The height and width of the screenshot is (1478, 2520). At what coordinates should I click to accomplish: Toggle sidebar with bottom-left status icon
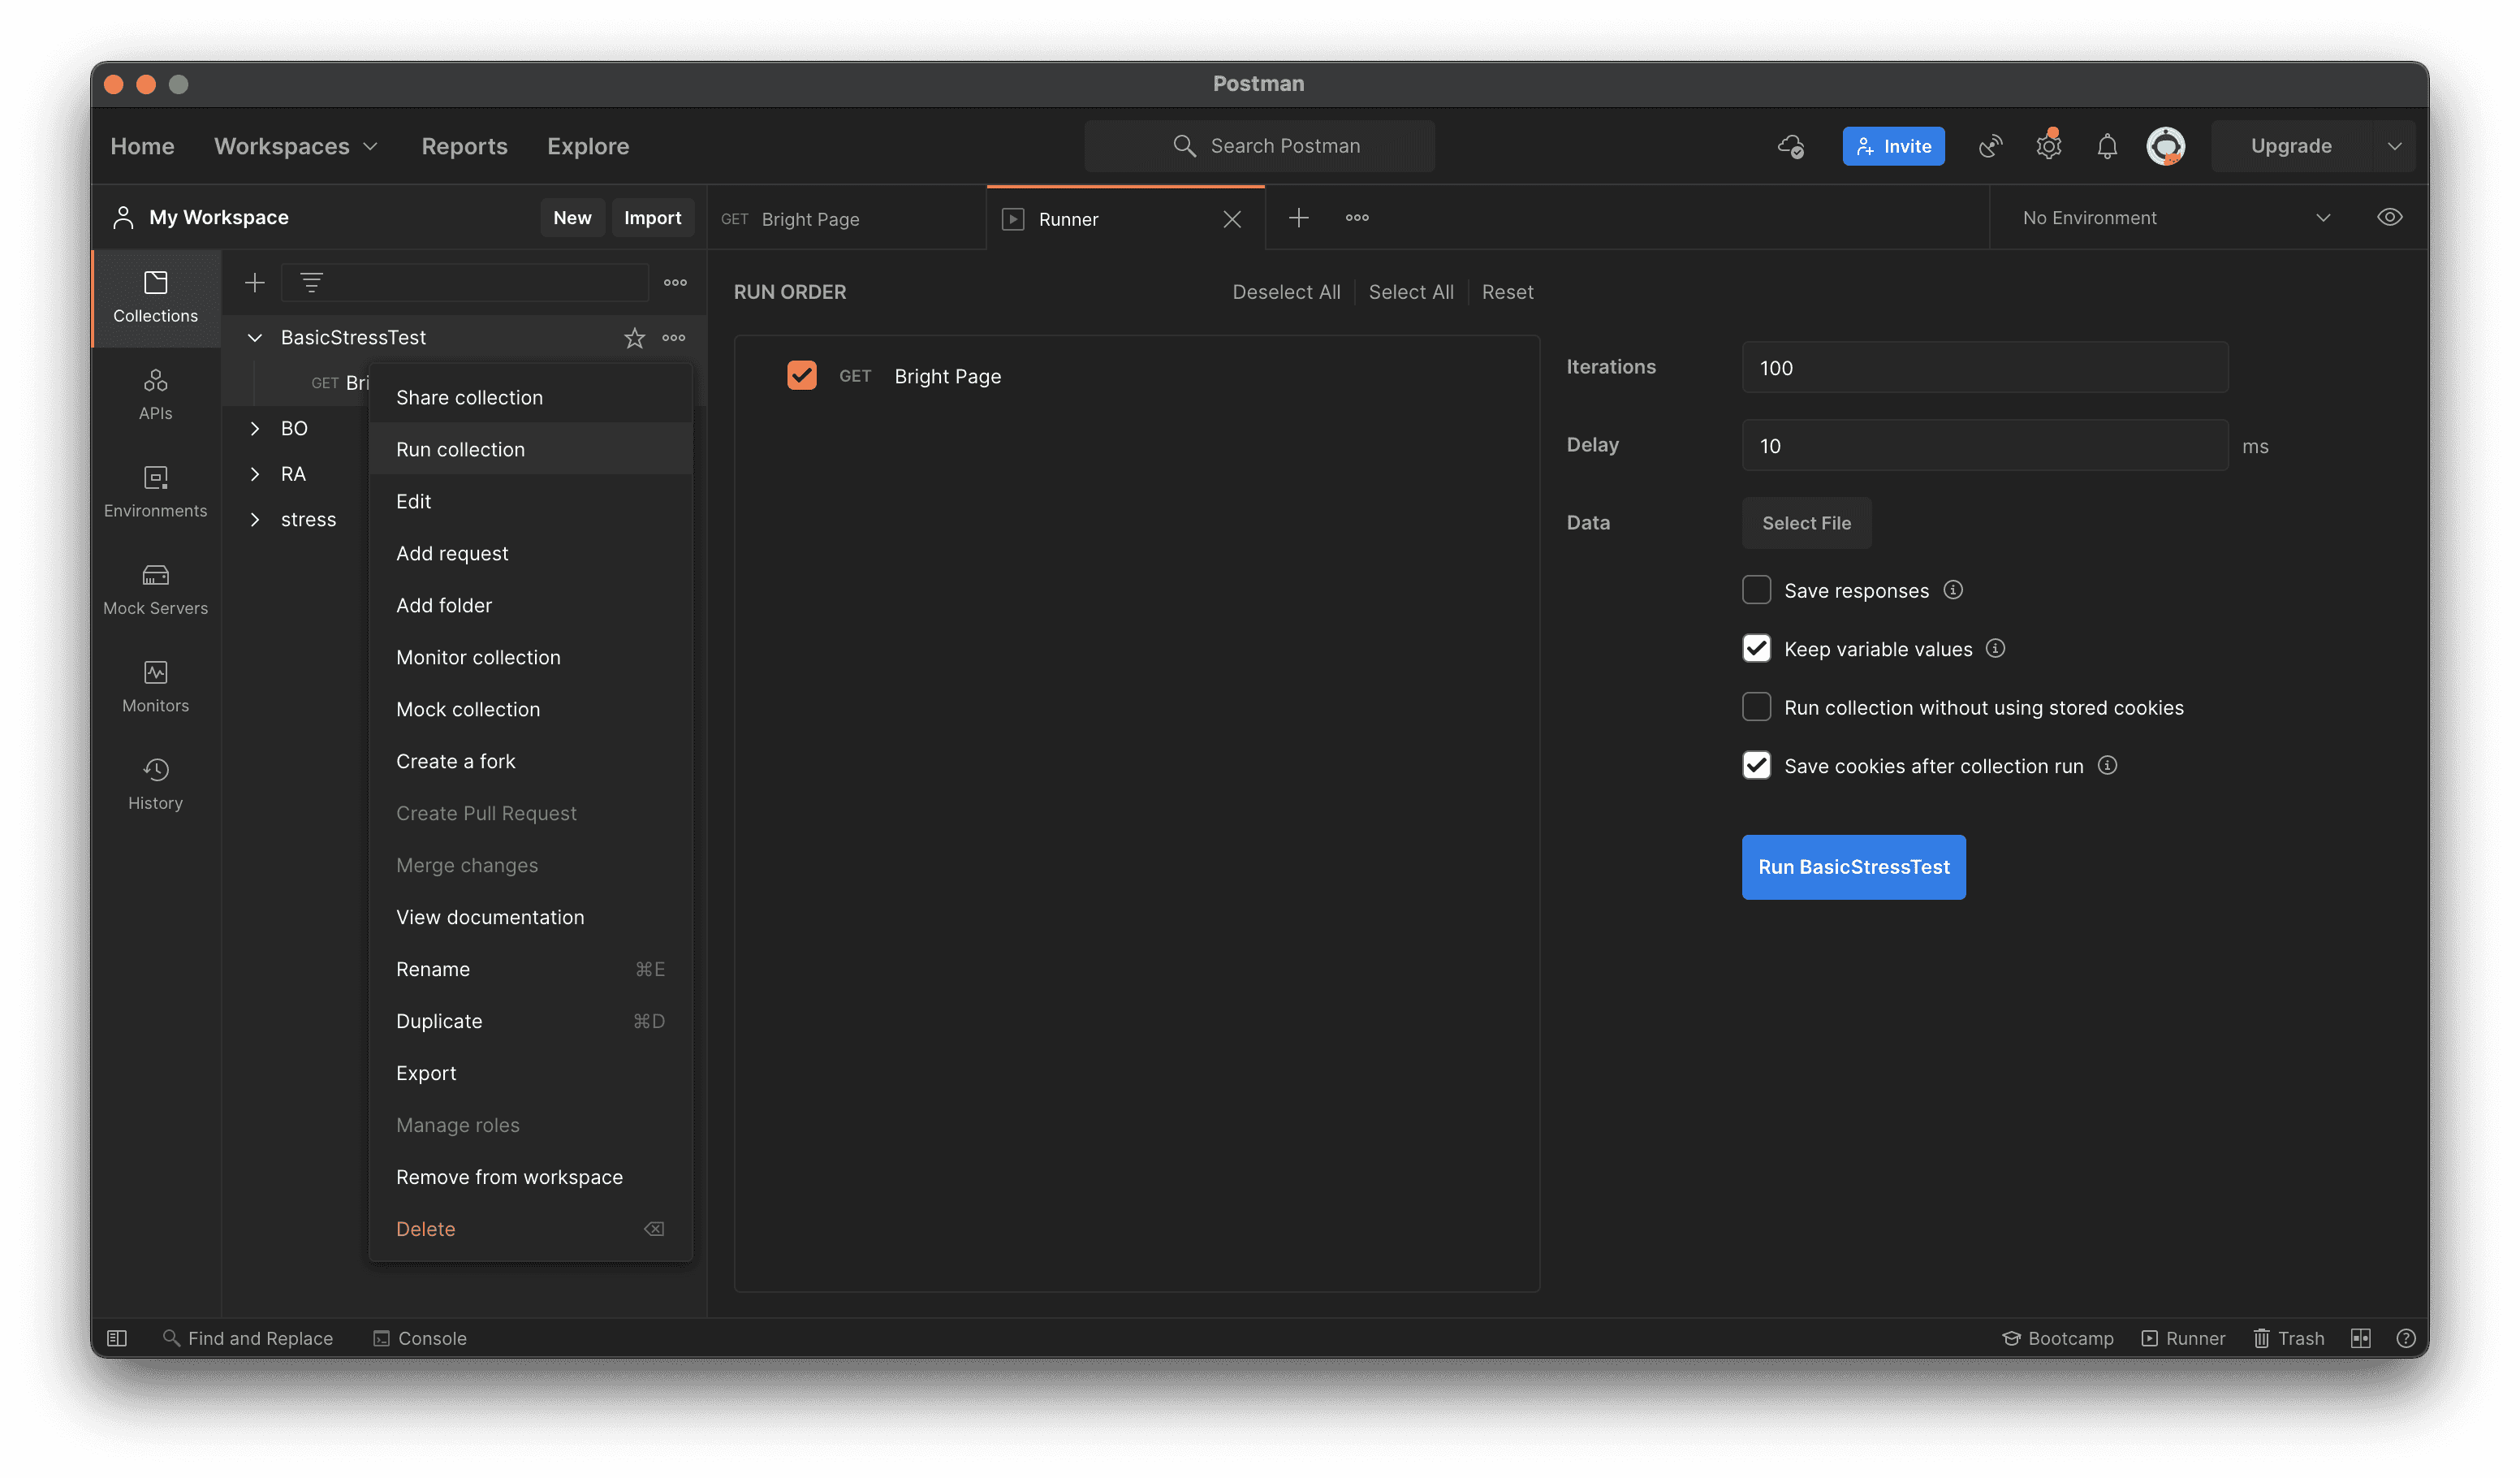(x=117, y=1338)
